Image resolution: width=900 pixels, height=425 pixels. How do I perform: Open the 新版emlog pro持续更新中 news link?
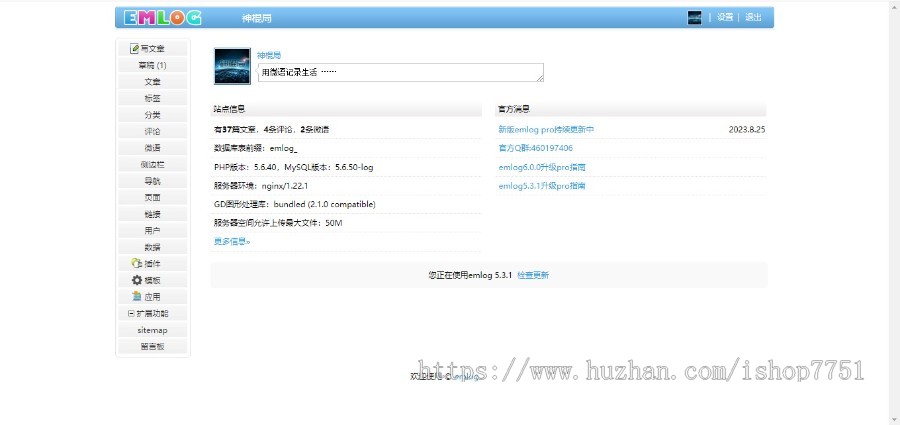tap(546, 130)
